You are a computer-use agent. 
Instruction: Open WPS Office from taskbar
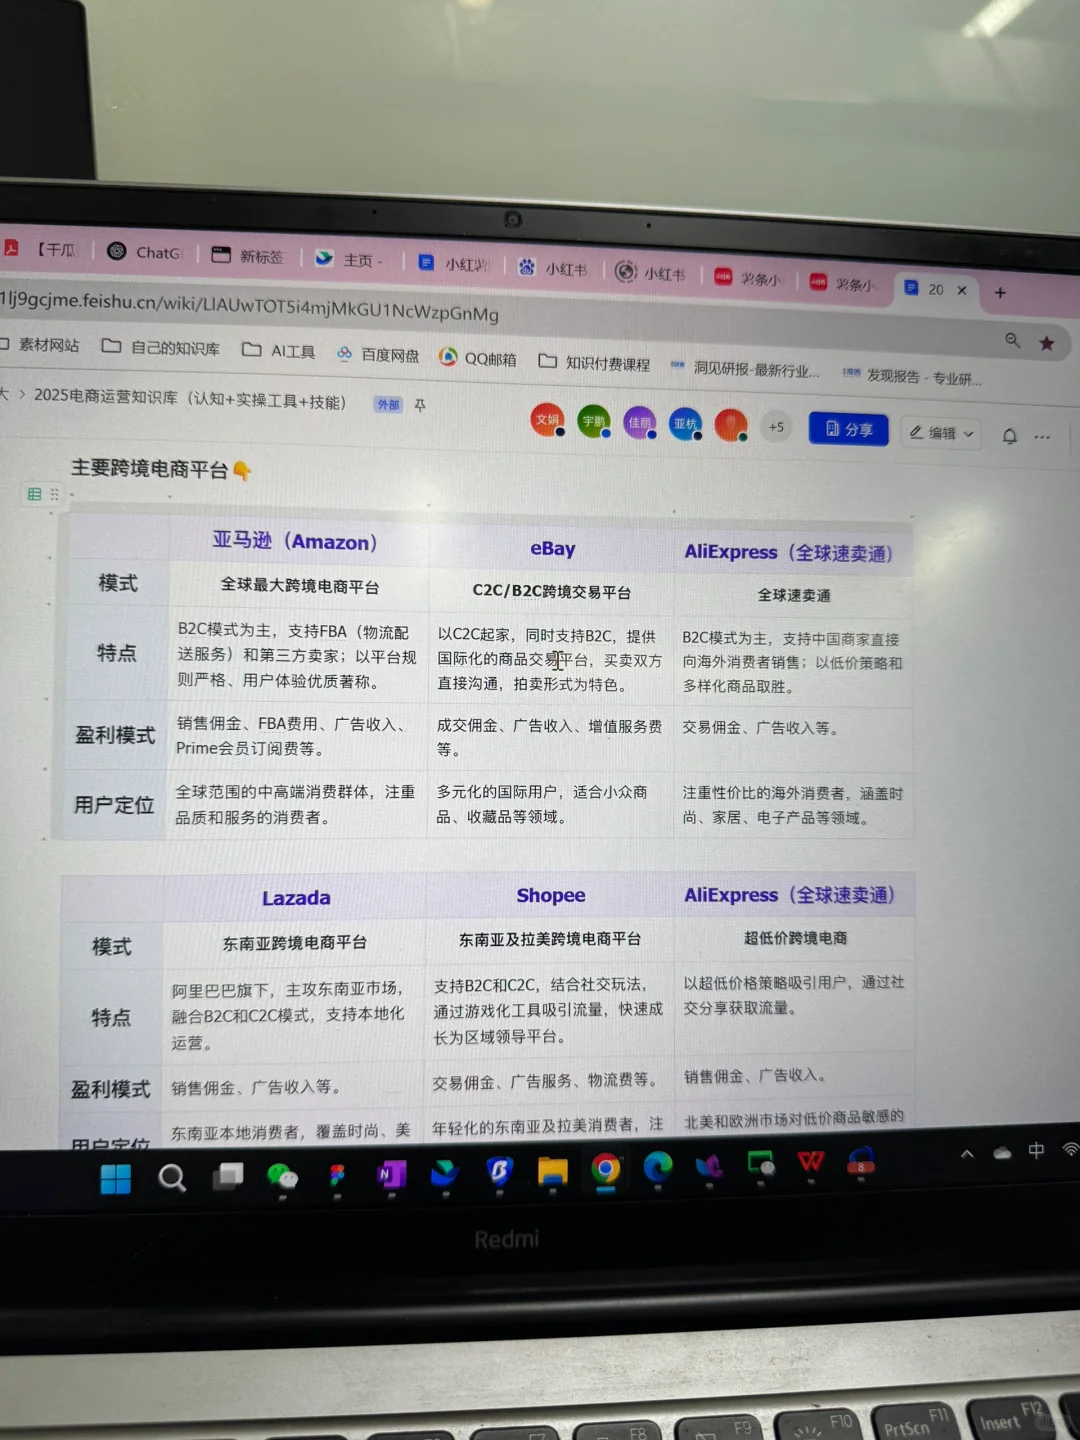tap(810, 1162)
